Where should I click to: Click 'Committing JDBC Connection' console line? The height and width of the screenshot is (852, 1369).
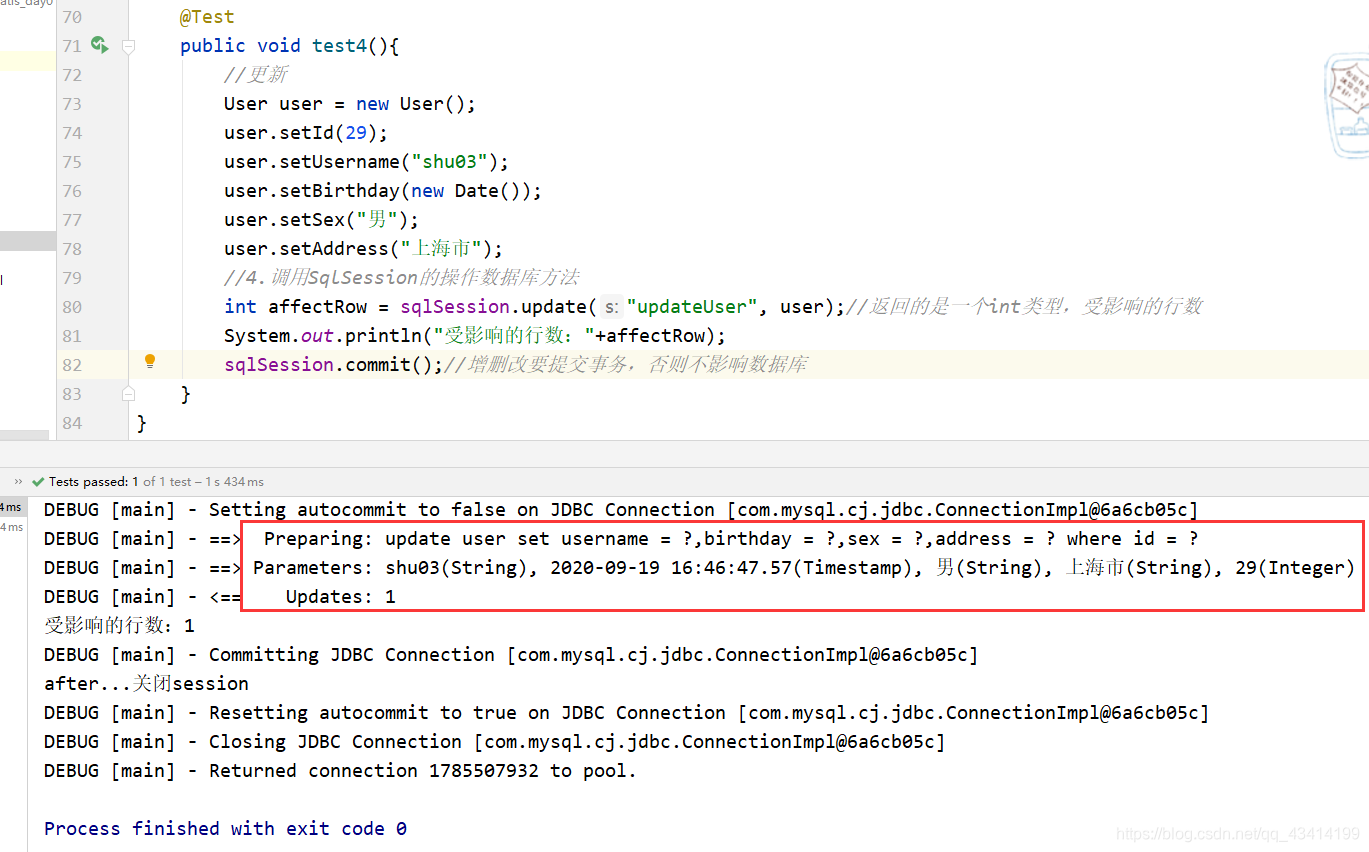click(511, 655)
